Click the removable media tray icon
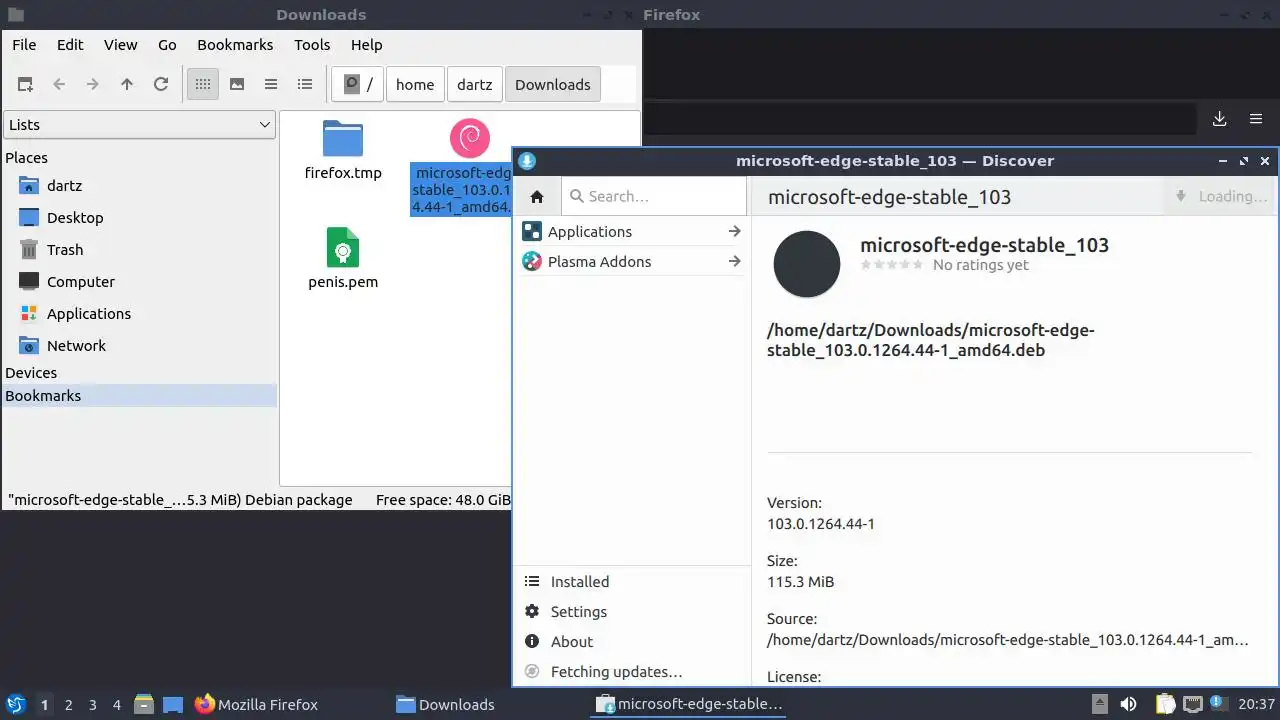1280x720 pixels. pos(1100,704)
